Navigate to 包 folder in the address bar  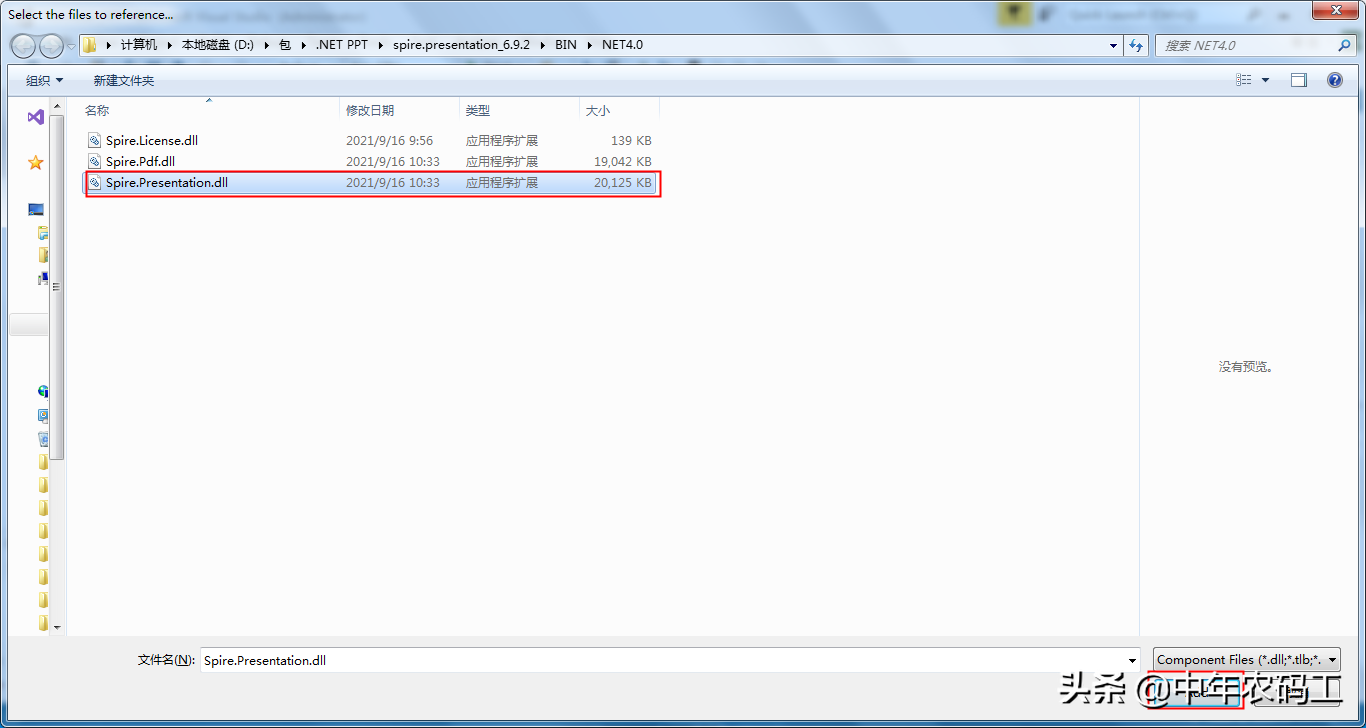pos(284,45)
